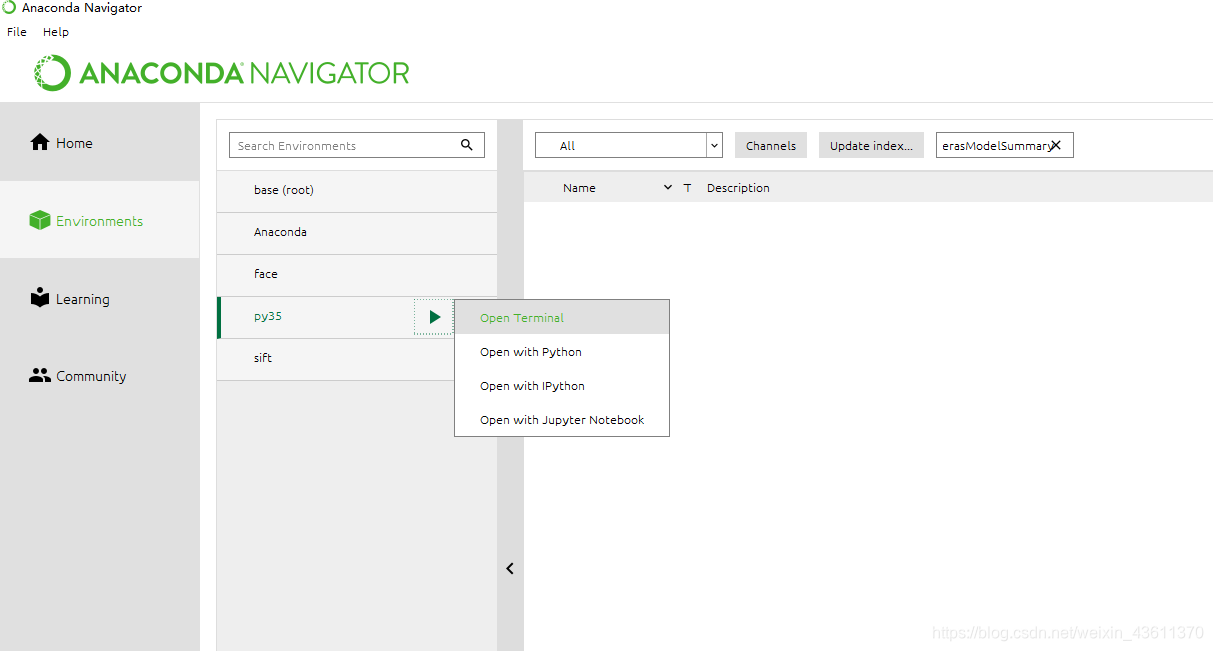This screenshot has height=651, width=1213.
Task: Choose Open with Python
Action: (x=562, y=352)
